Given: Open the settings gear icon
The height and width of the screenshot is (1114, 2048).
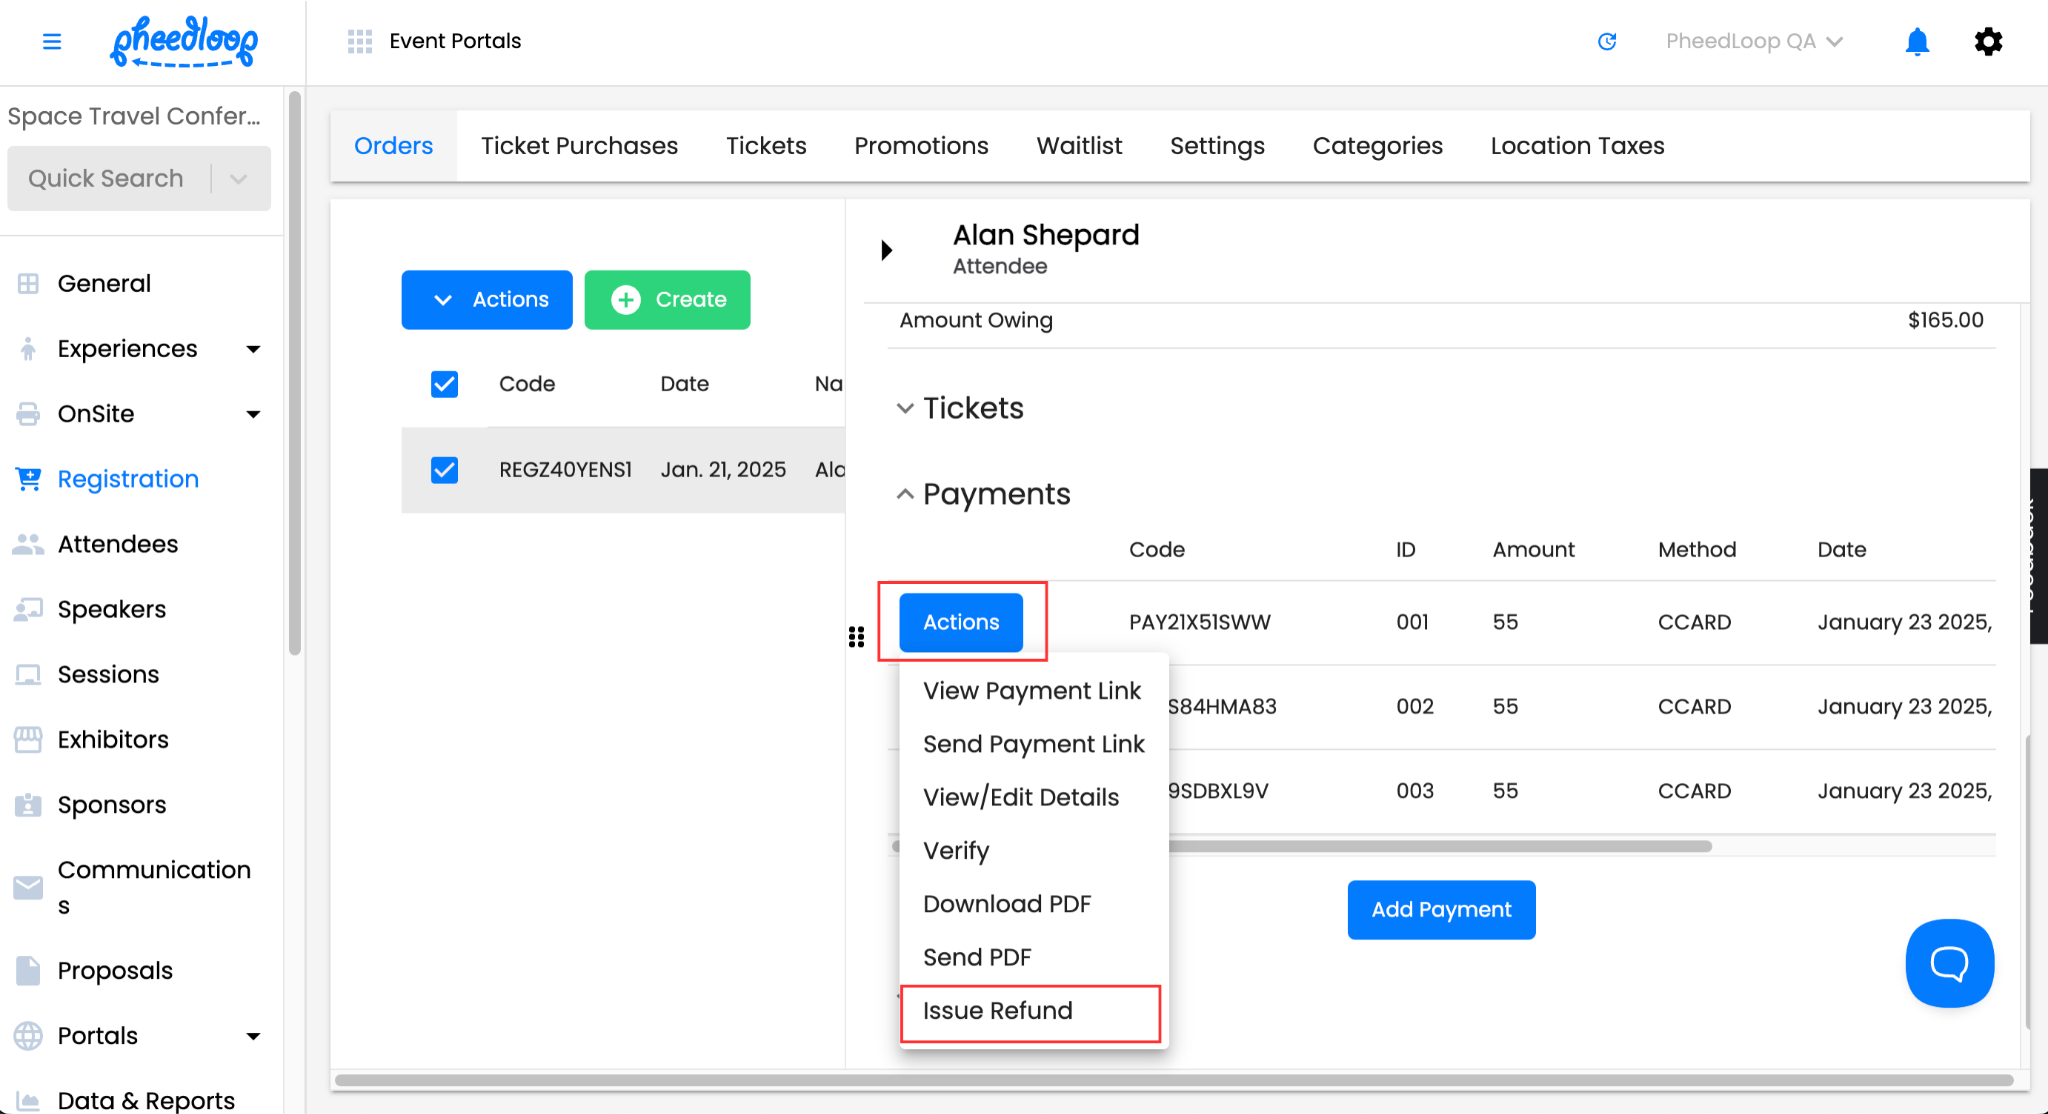Looking at the screenshot, I should tap(1988, 41).
